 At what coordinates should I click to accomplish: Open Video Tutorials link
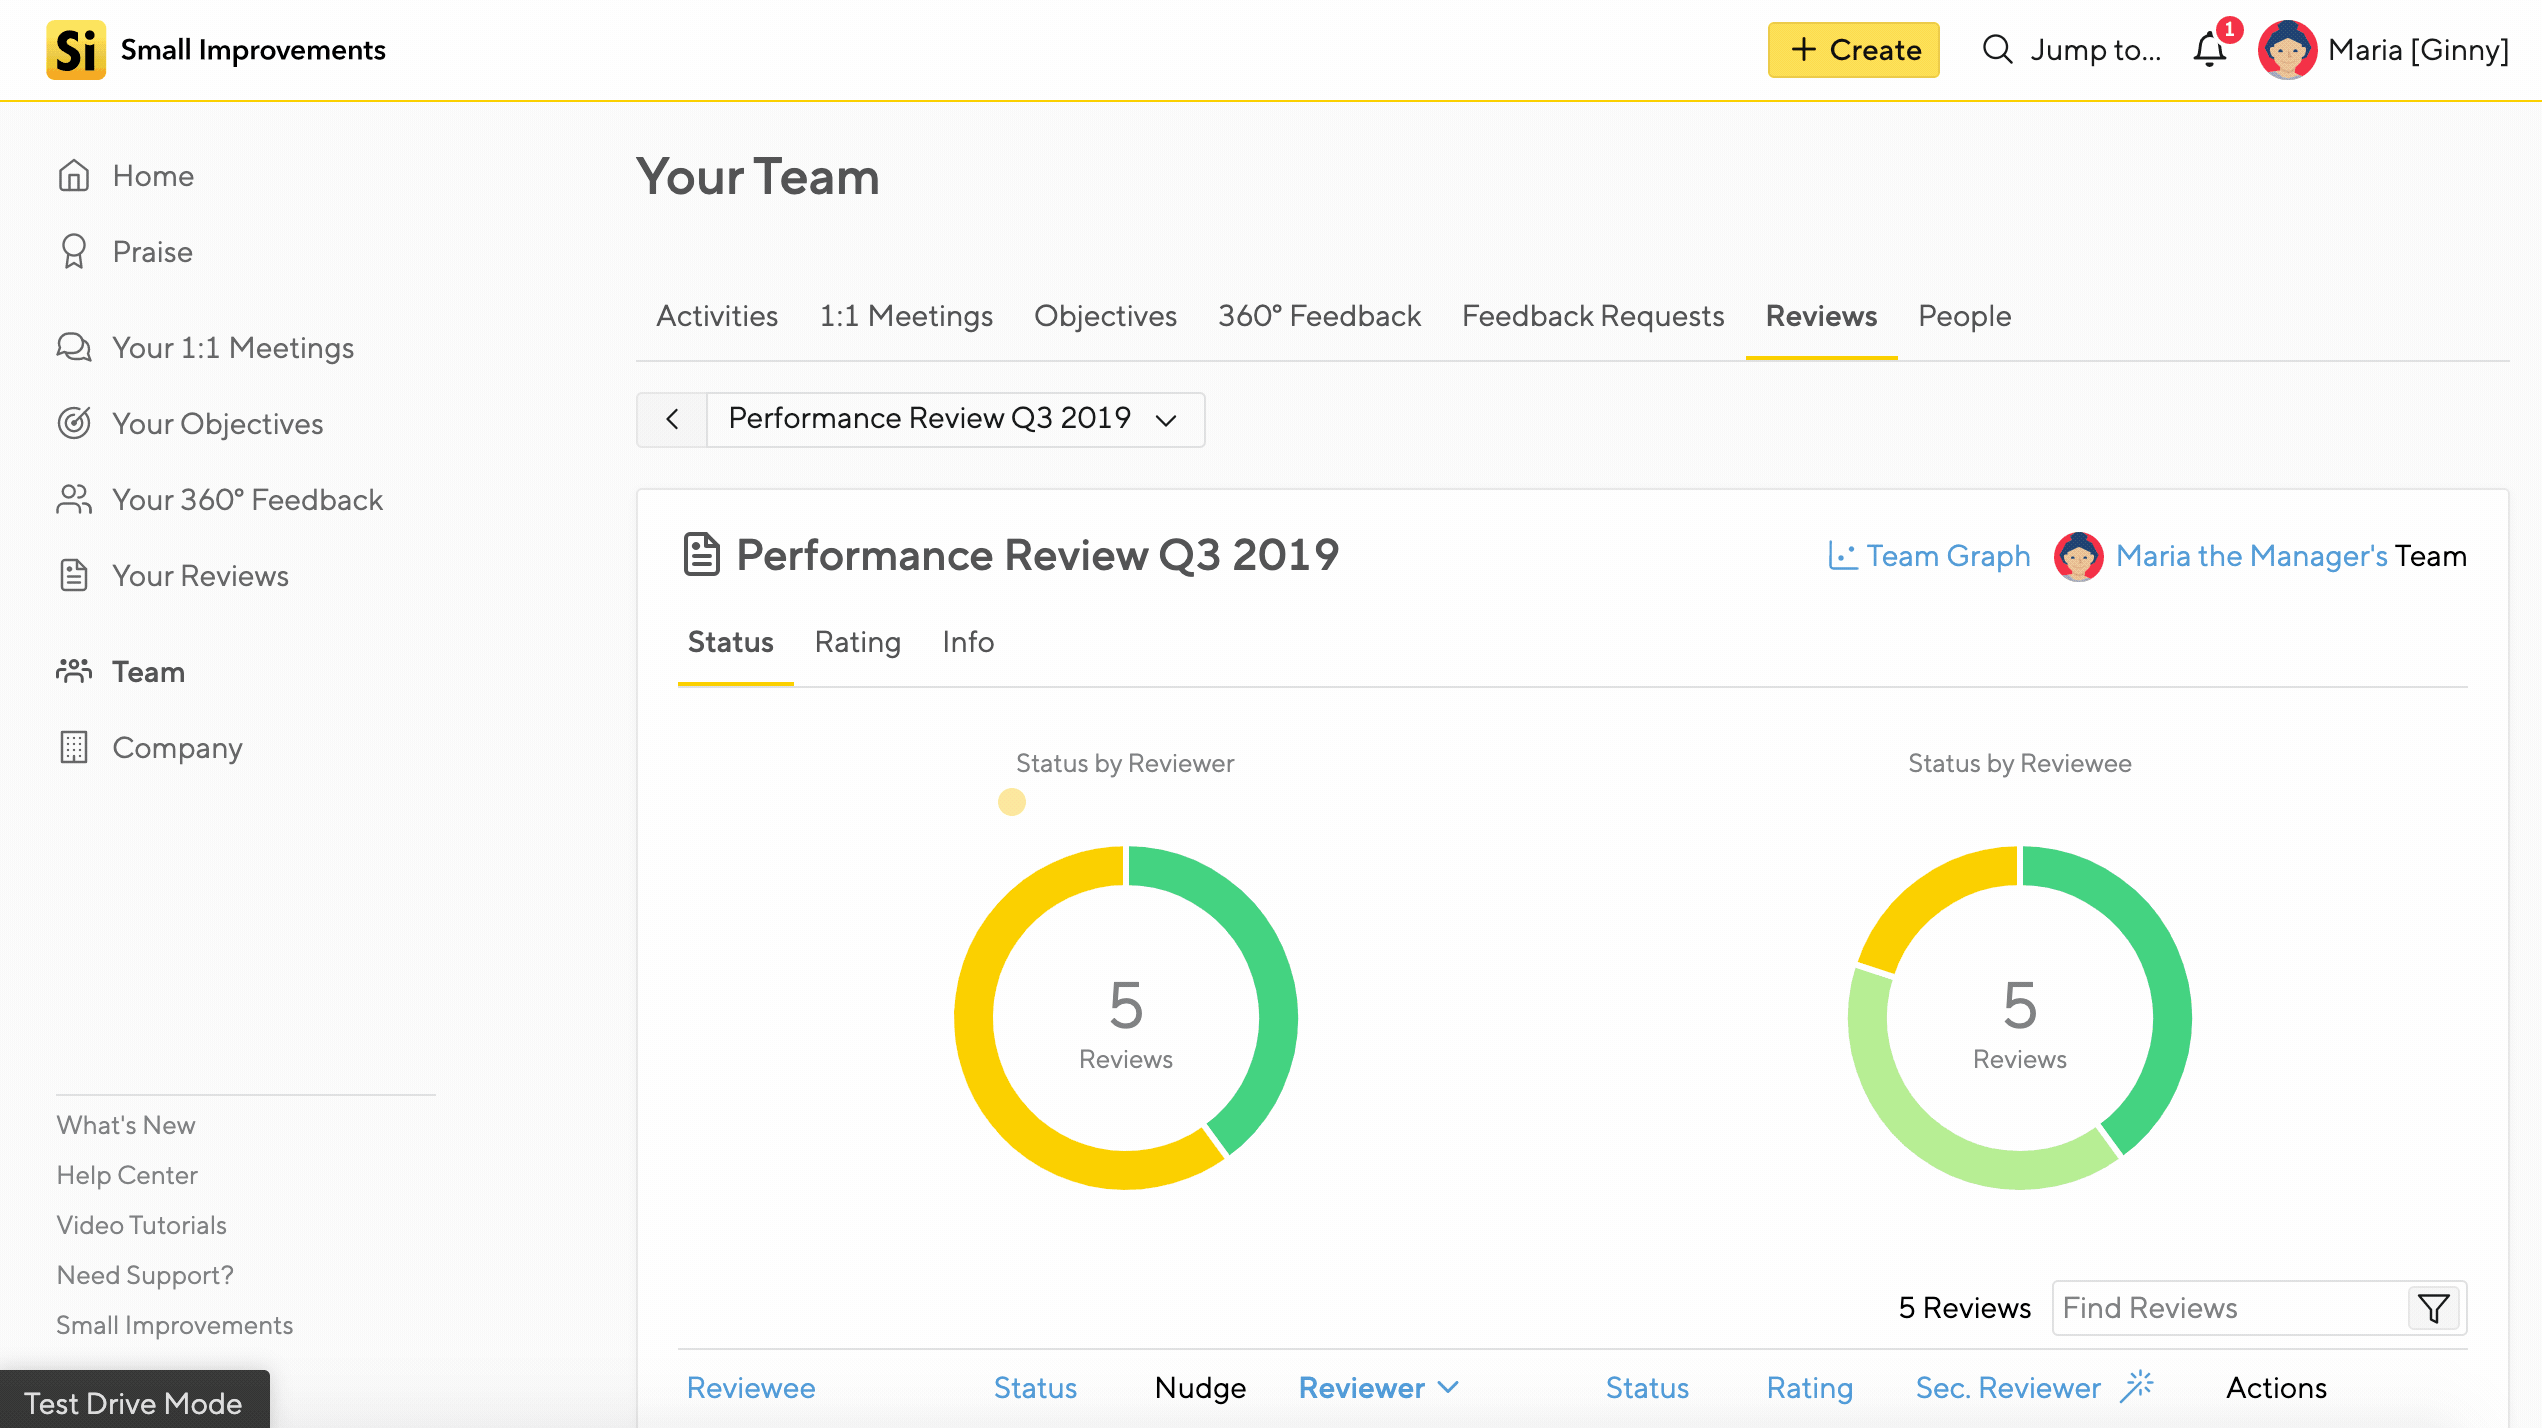[x=141, y=1225]
